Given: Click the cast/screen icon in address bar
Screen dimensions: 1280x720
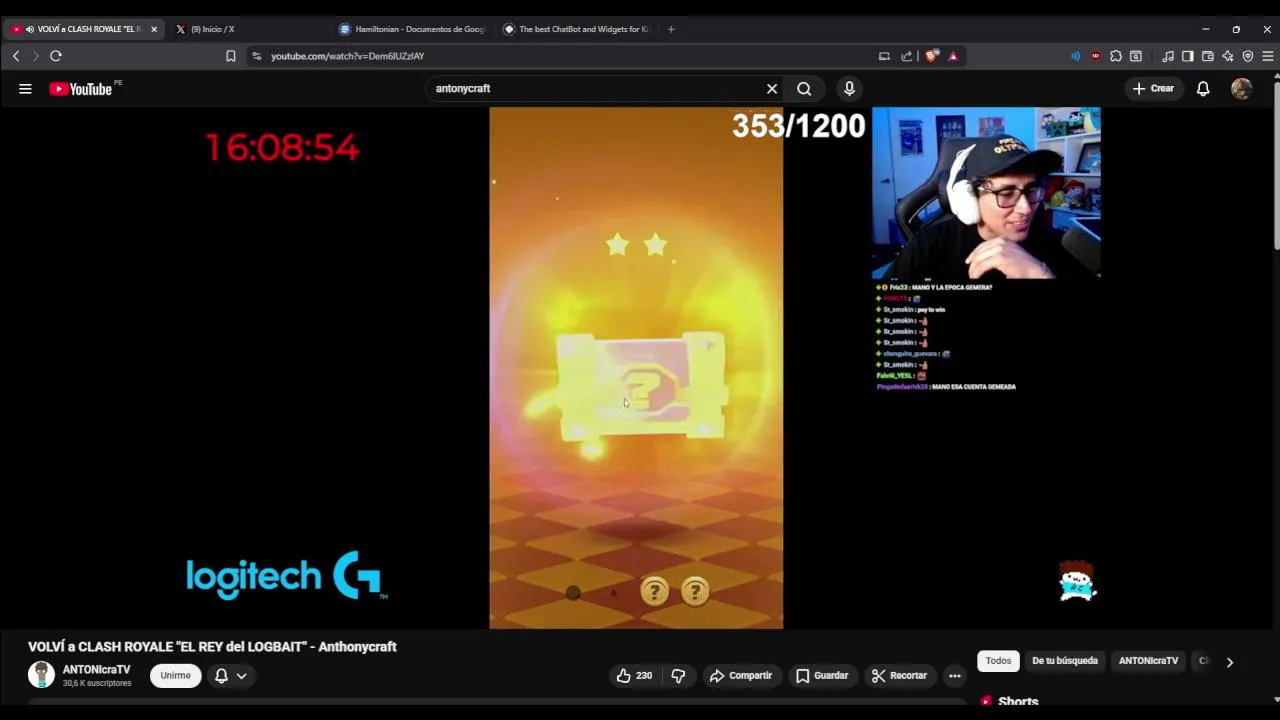Looking at the screenshot, I should tap(884, 56).
